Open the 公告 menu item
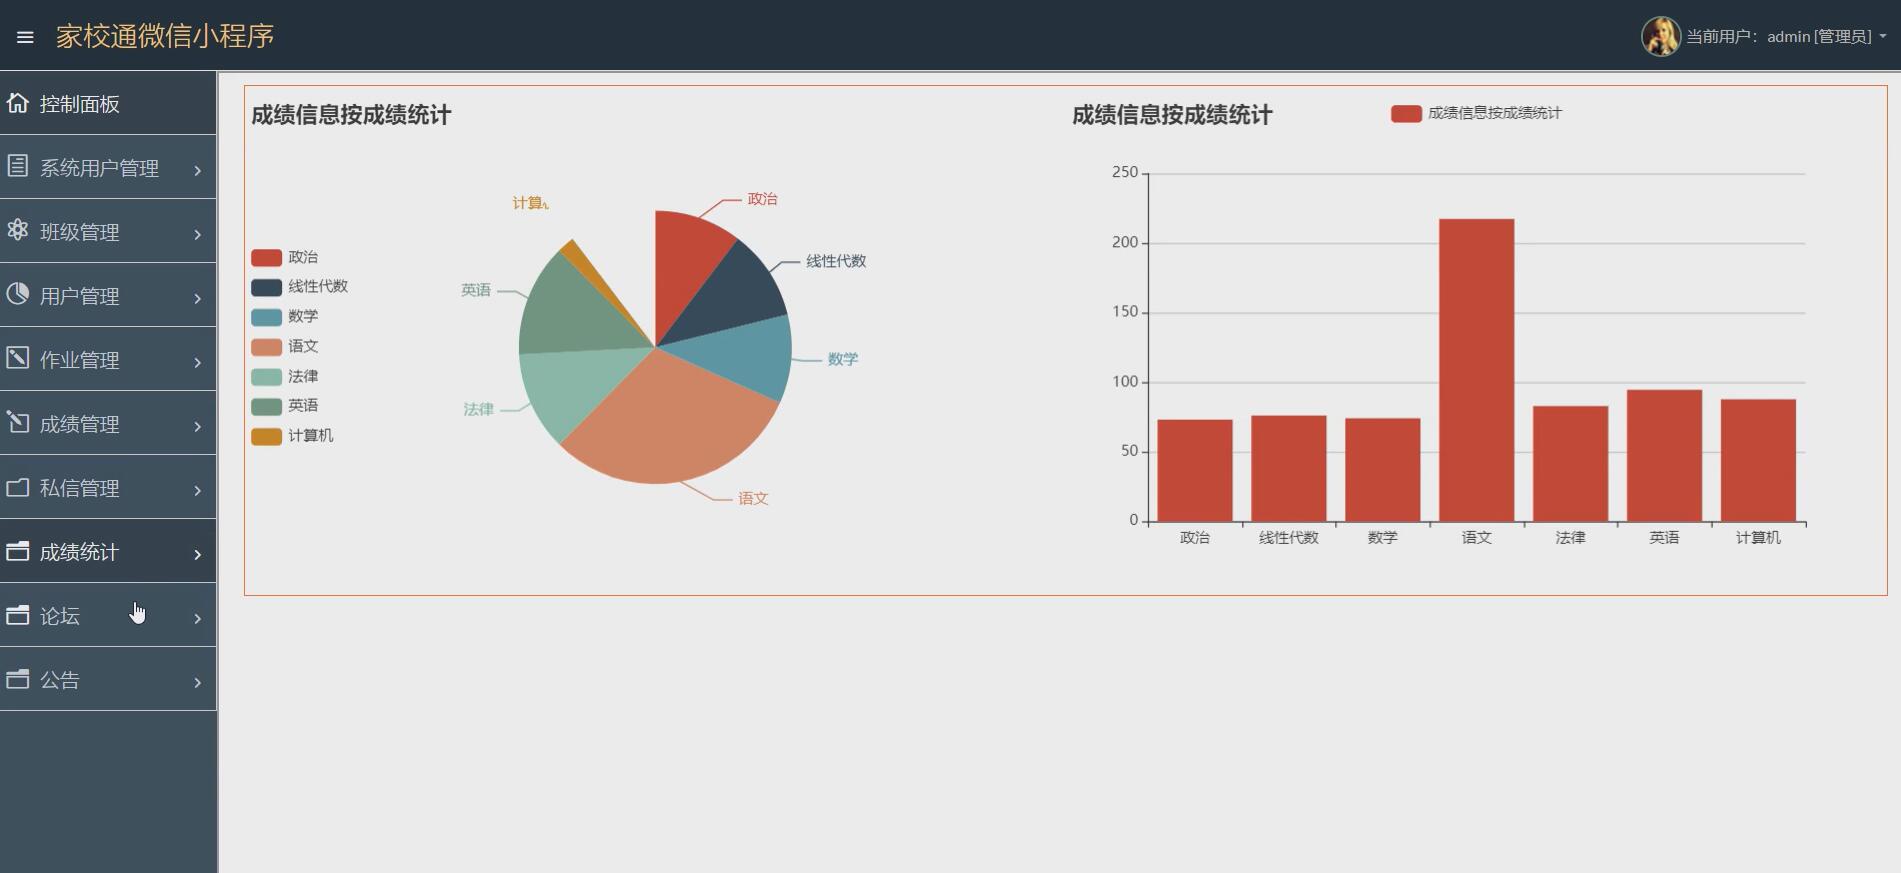This screenshot has height=873, width=1901. (60, 680)
